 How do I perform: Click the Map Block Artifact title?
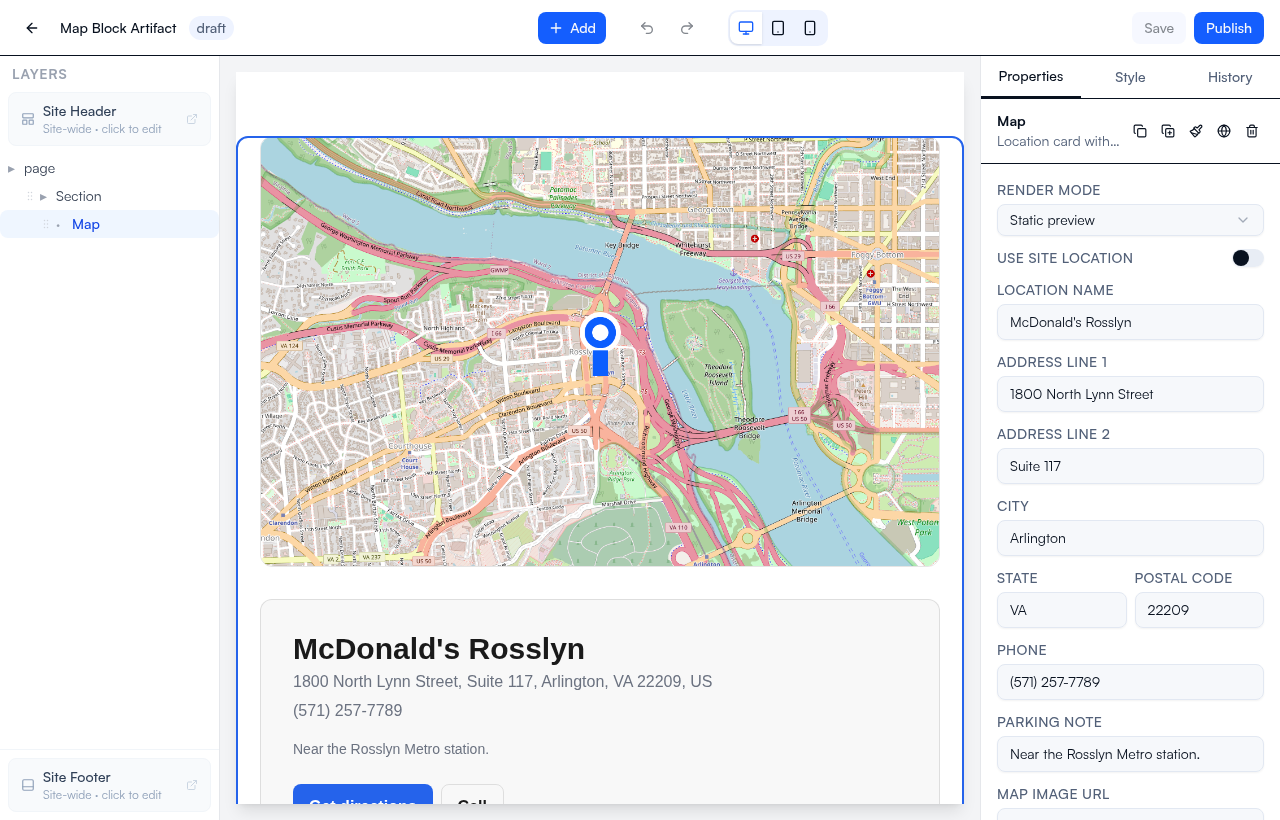tap(118, 28)
